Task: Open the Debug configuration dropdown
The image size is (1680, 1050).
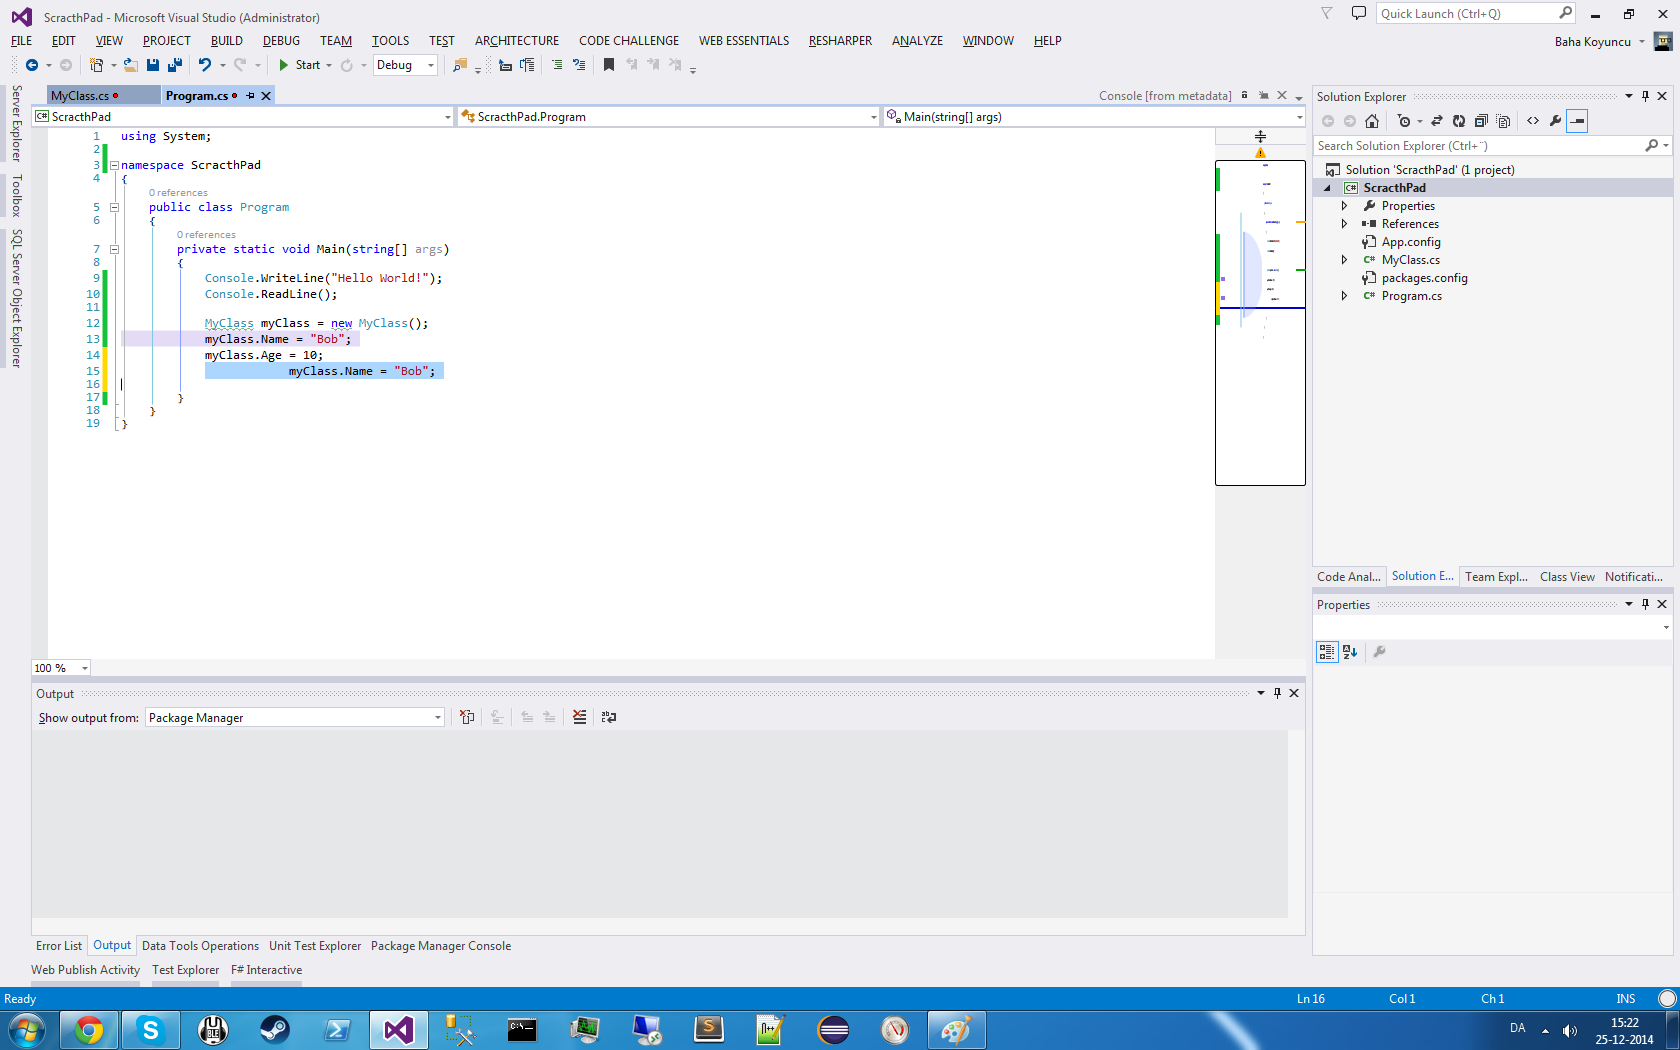Action: [x=405, y=65]
